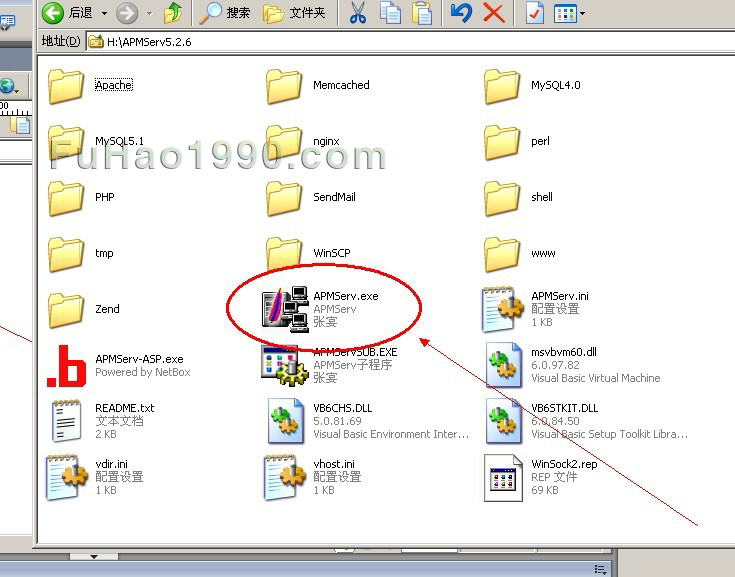Select the vhost.ini config file

pyautogui.click(x=312, y=477)
